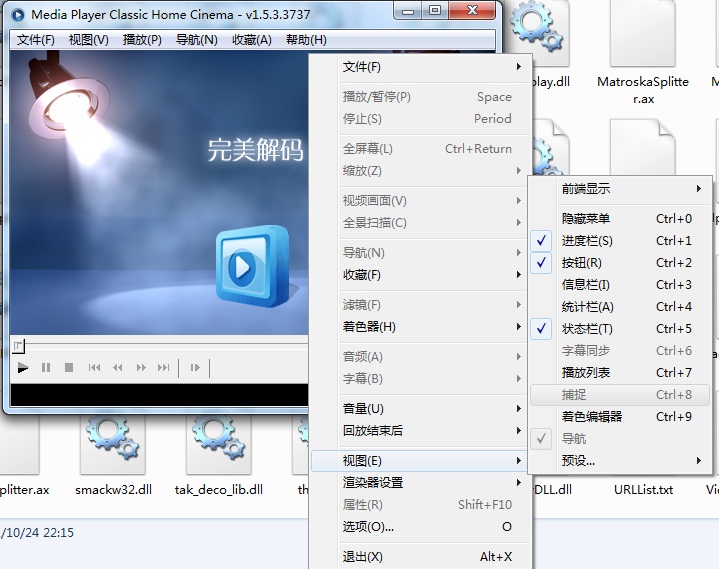Expand 前端显示 submenu in view menu

[x=619, y=188]
